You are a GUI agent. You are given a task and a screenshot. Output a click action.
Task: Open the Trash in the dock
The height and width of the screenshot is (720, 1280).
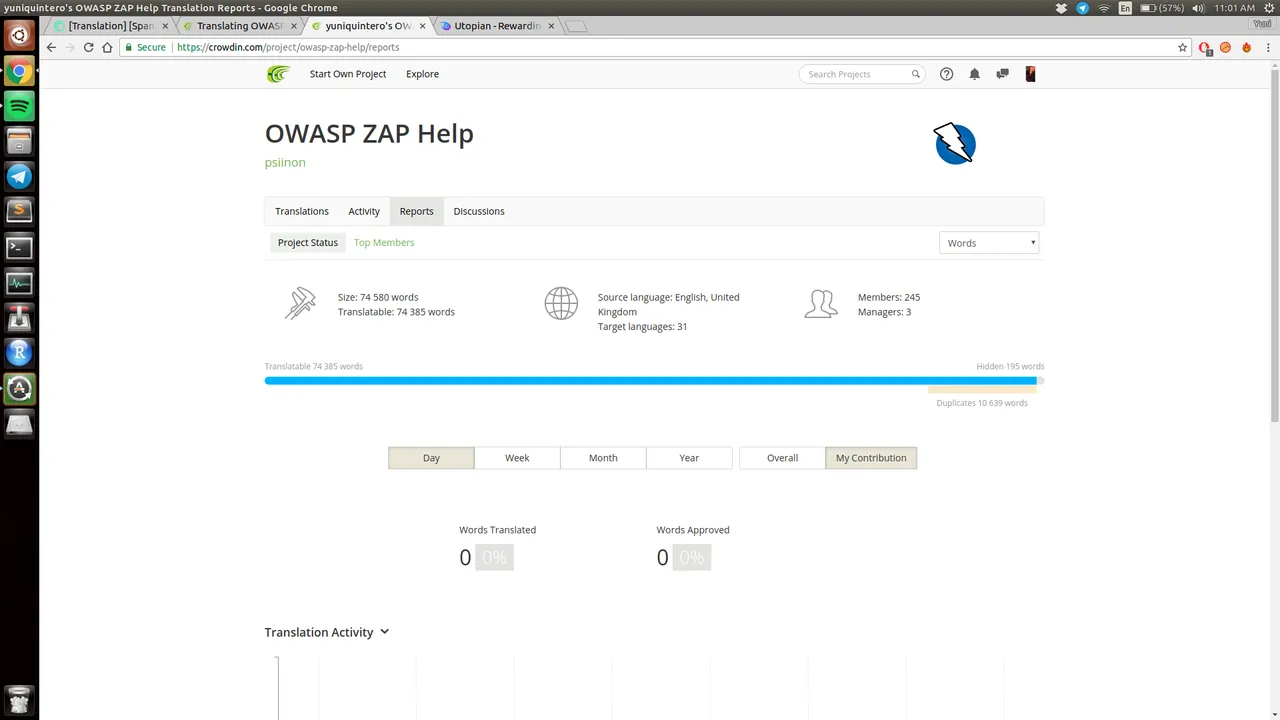[19, 699]
